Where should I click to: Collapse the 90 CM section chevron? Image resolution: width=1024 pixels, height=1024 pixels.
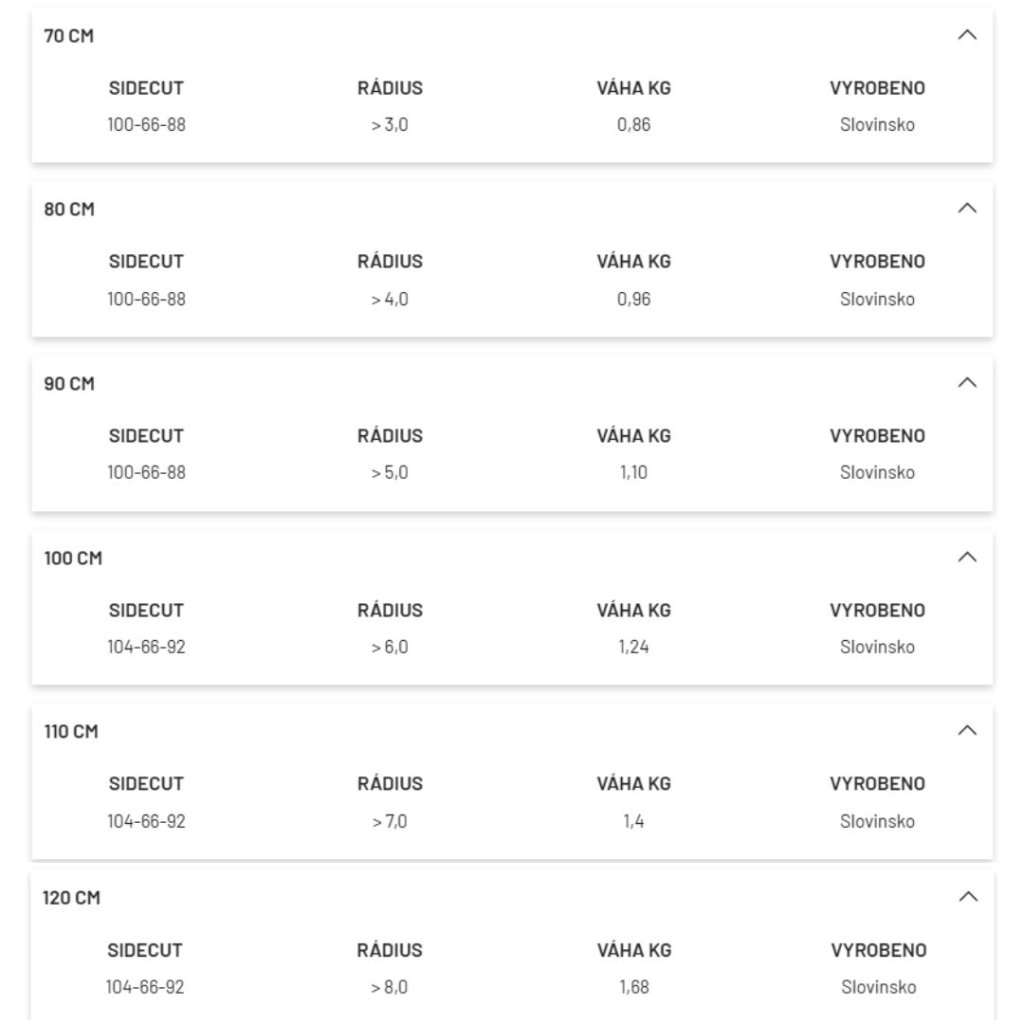[966, 383]
